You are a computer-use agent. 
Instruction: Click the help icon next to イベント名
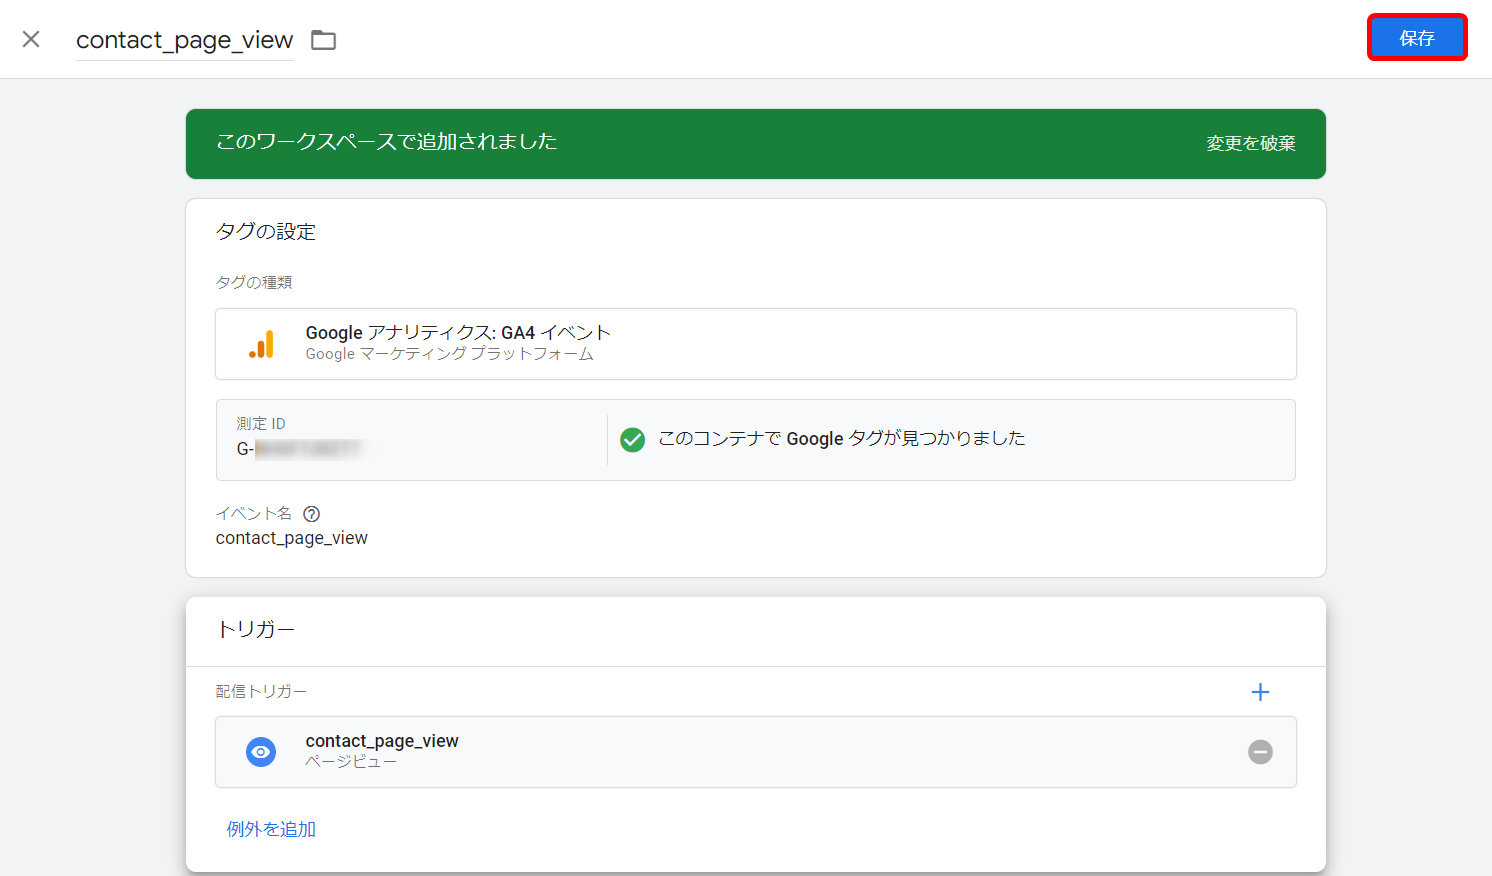(311, 513)
